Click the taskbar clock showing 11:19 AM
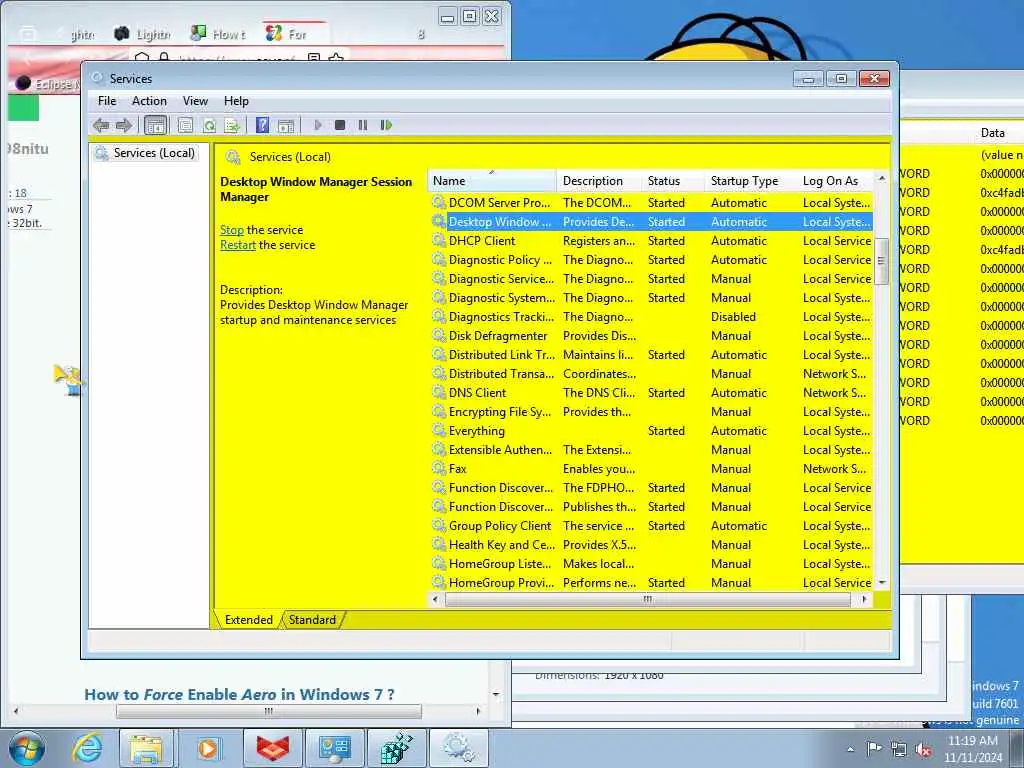 [973, 749]
